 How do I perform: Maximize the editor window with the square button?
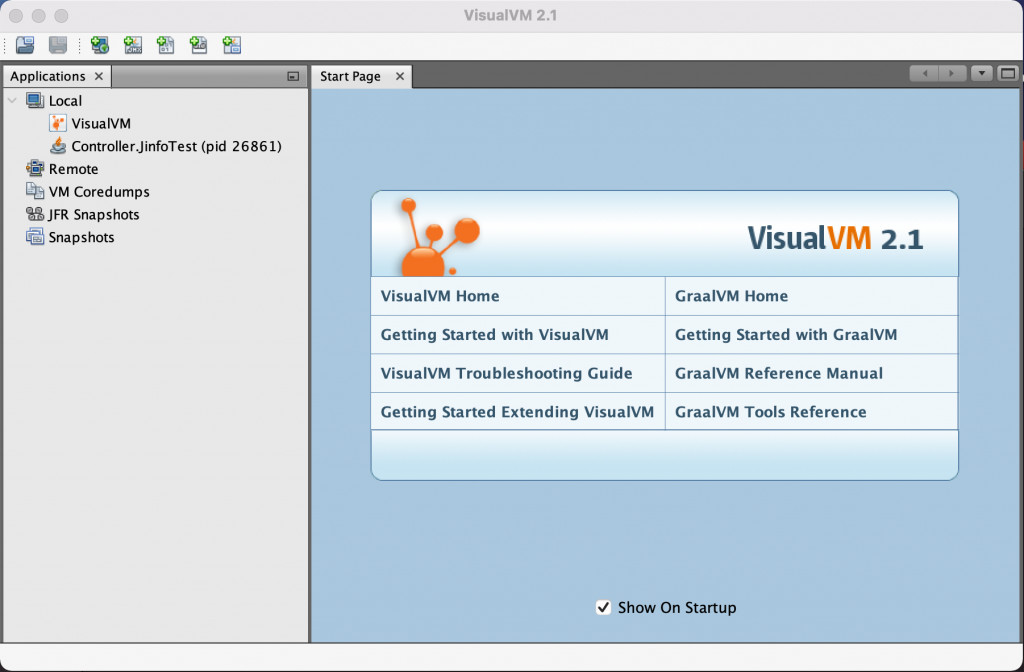tap(1008, 73)
